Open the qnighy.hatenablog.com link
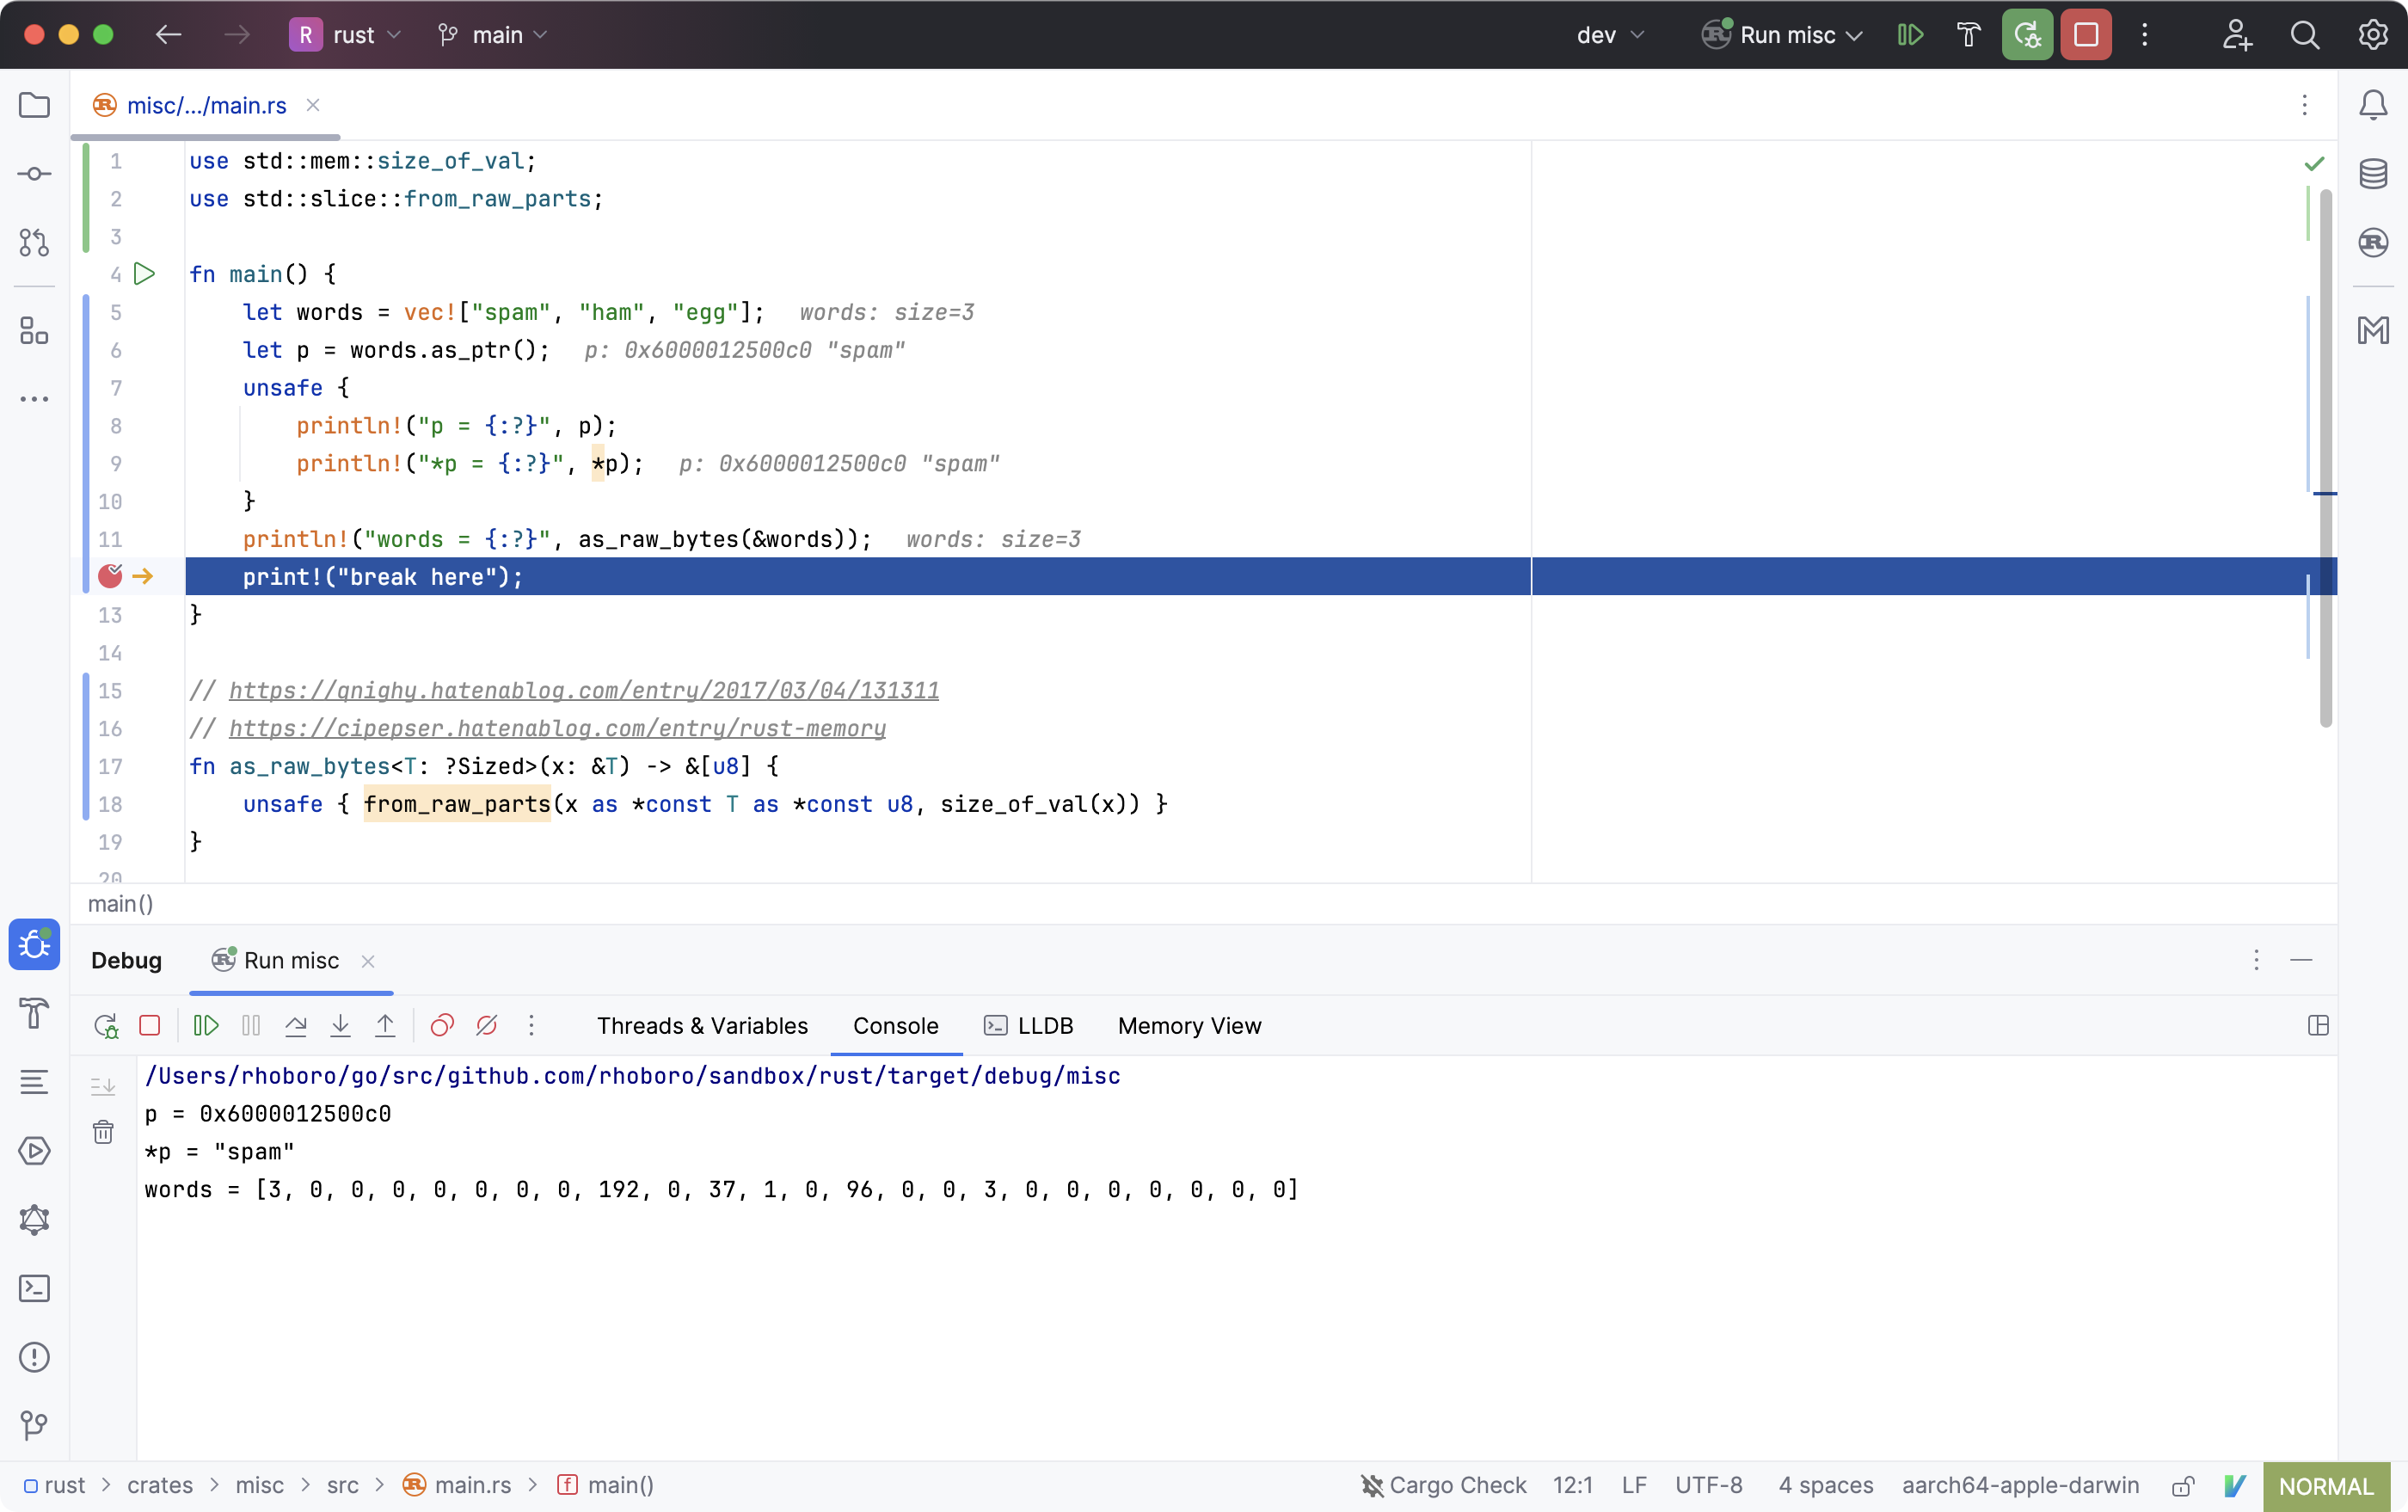The height and width of the screenshot is (1512, 2408). [584, 690]
